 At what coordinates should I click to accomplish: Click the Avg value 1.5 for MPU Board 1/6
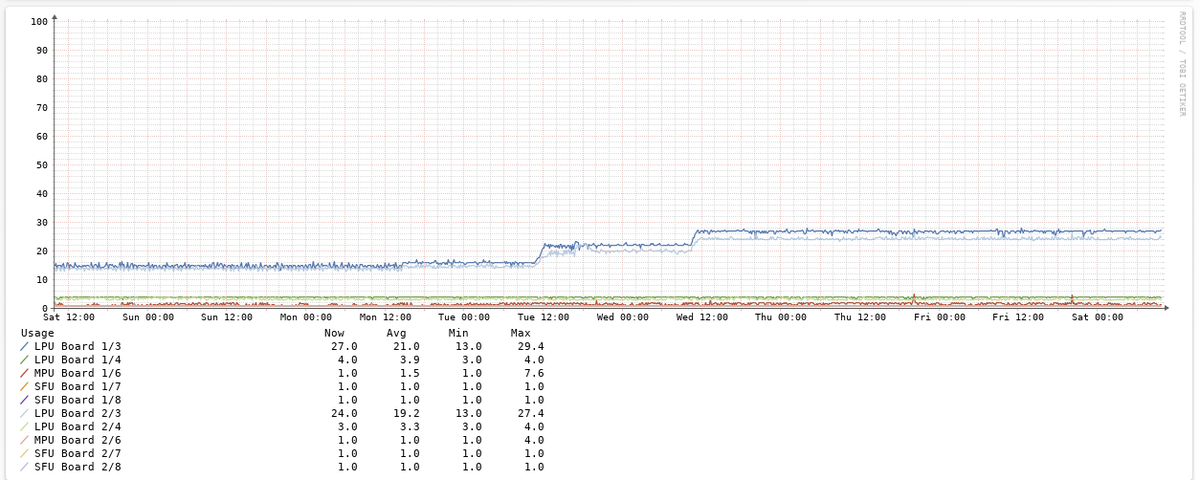pos(411,373)
